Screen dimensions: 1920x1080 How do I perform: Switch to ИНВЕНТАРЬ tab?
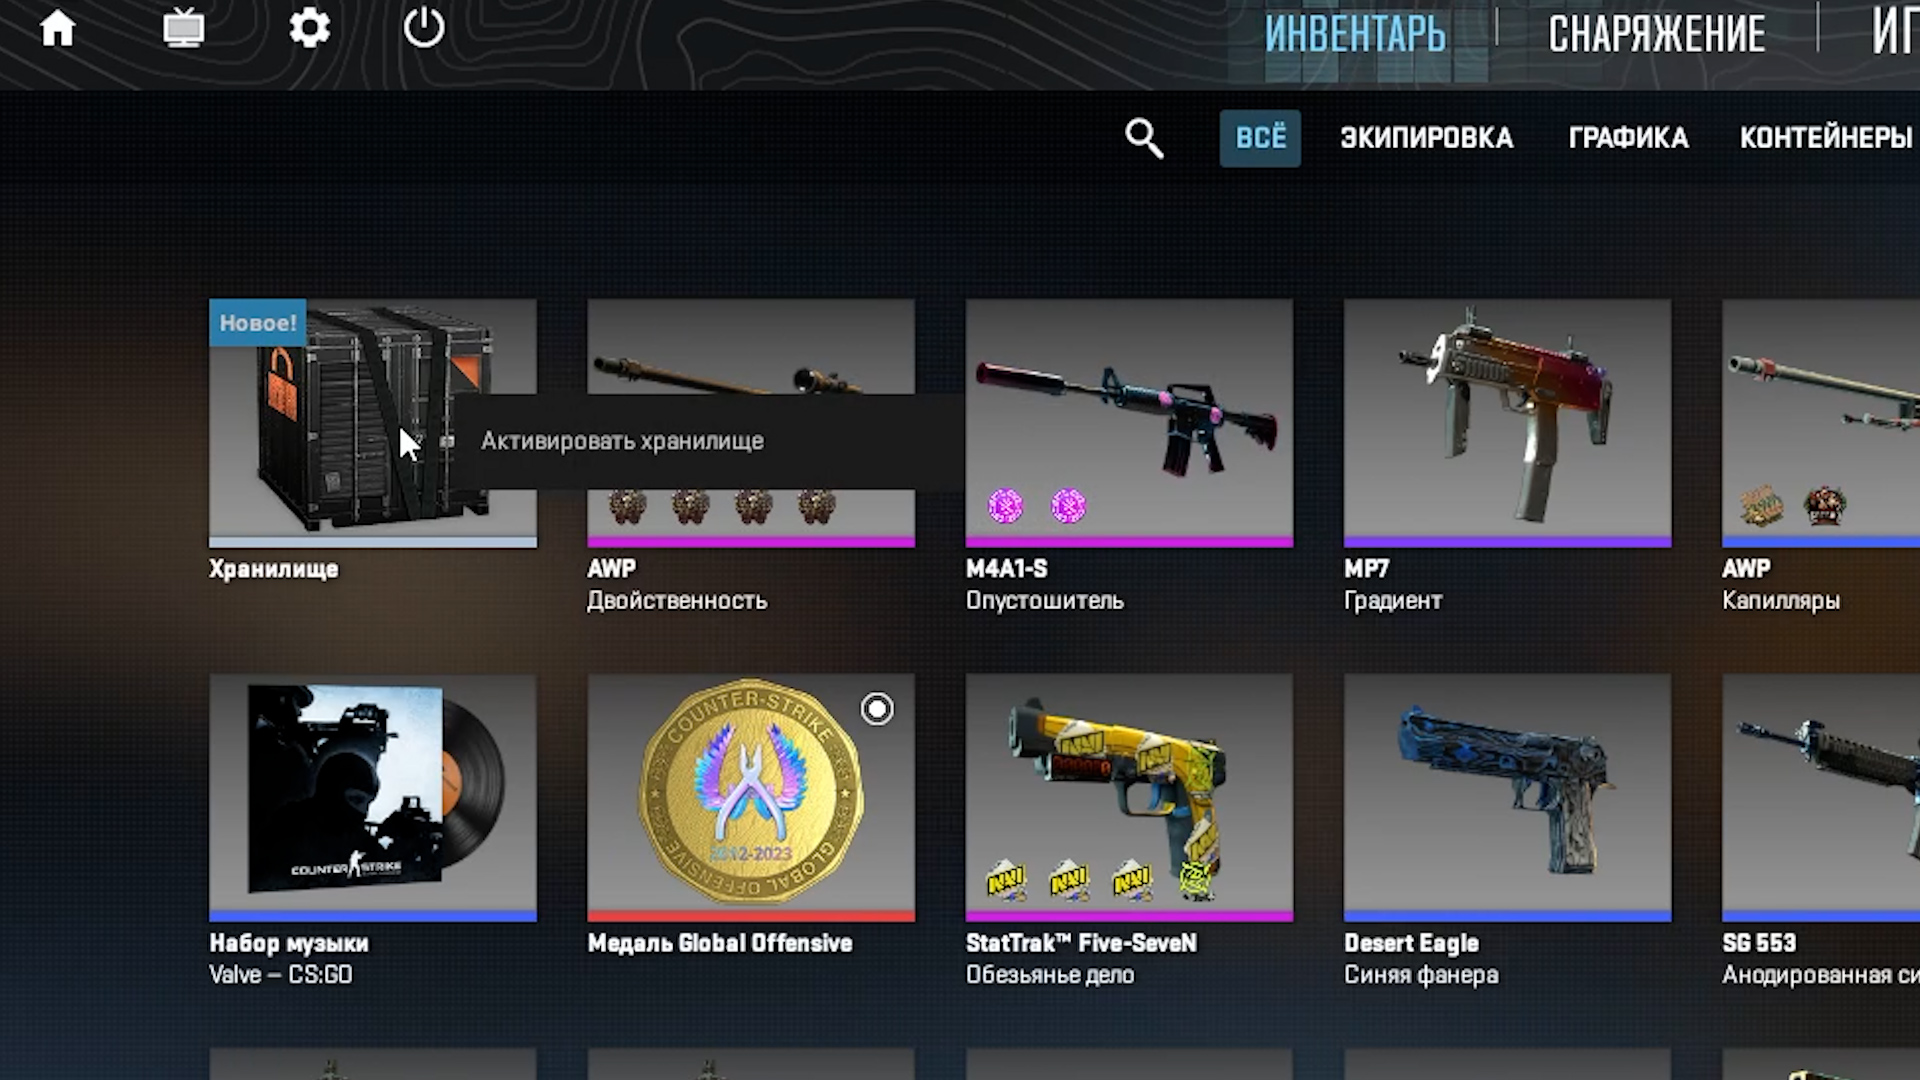(1355, 34)
